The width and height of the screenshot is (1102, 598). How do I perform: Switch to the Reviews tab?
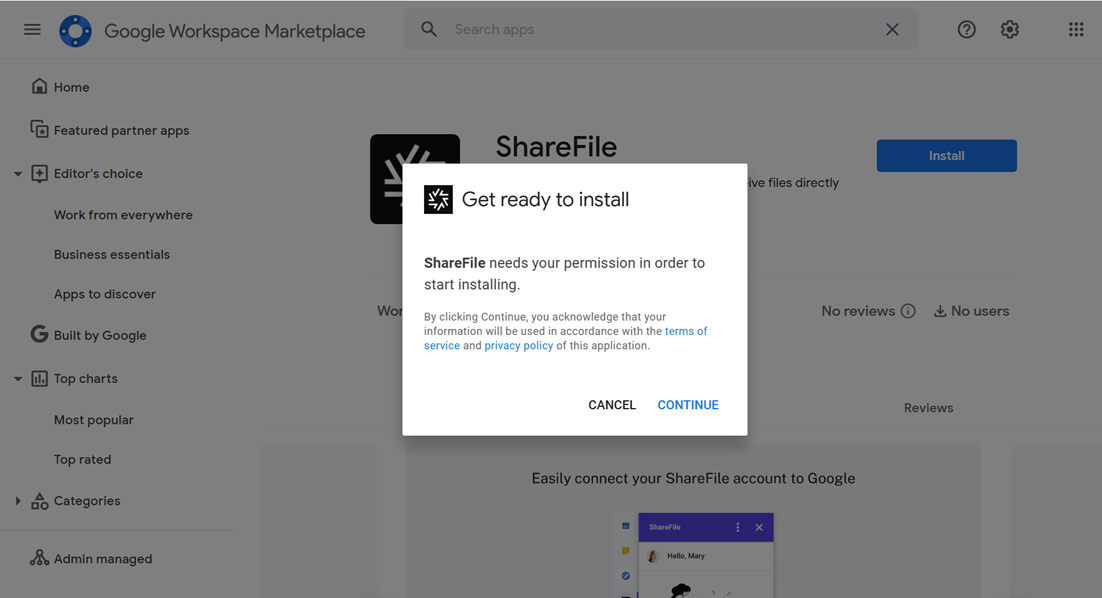[x=928, y=408]
